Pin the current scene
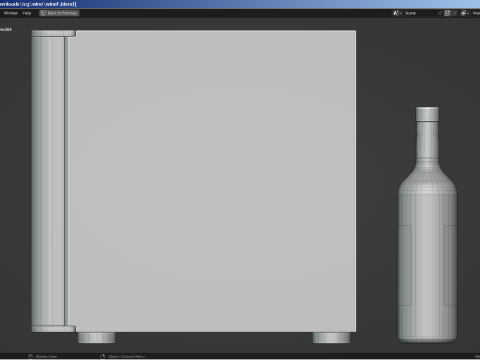This screenshot has width=480, height=360. coord(440,13)
